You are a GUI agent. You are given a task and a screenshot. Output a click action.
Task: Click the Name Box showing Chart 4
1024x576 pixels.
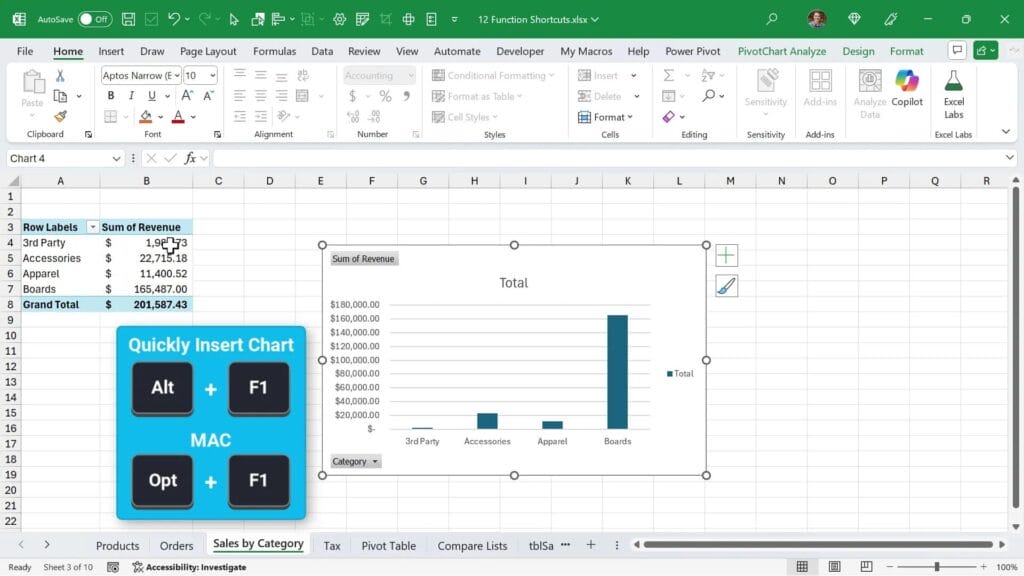[x=58, y=158]
